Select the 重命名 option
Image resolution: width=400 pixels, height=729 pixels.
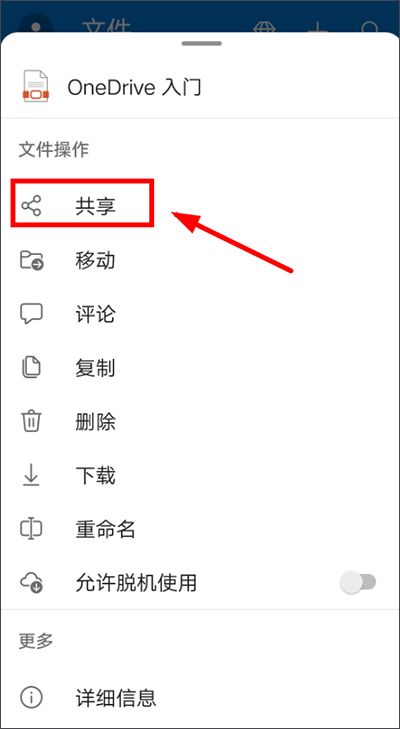(x=200, y=529)
